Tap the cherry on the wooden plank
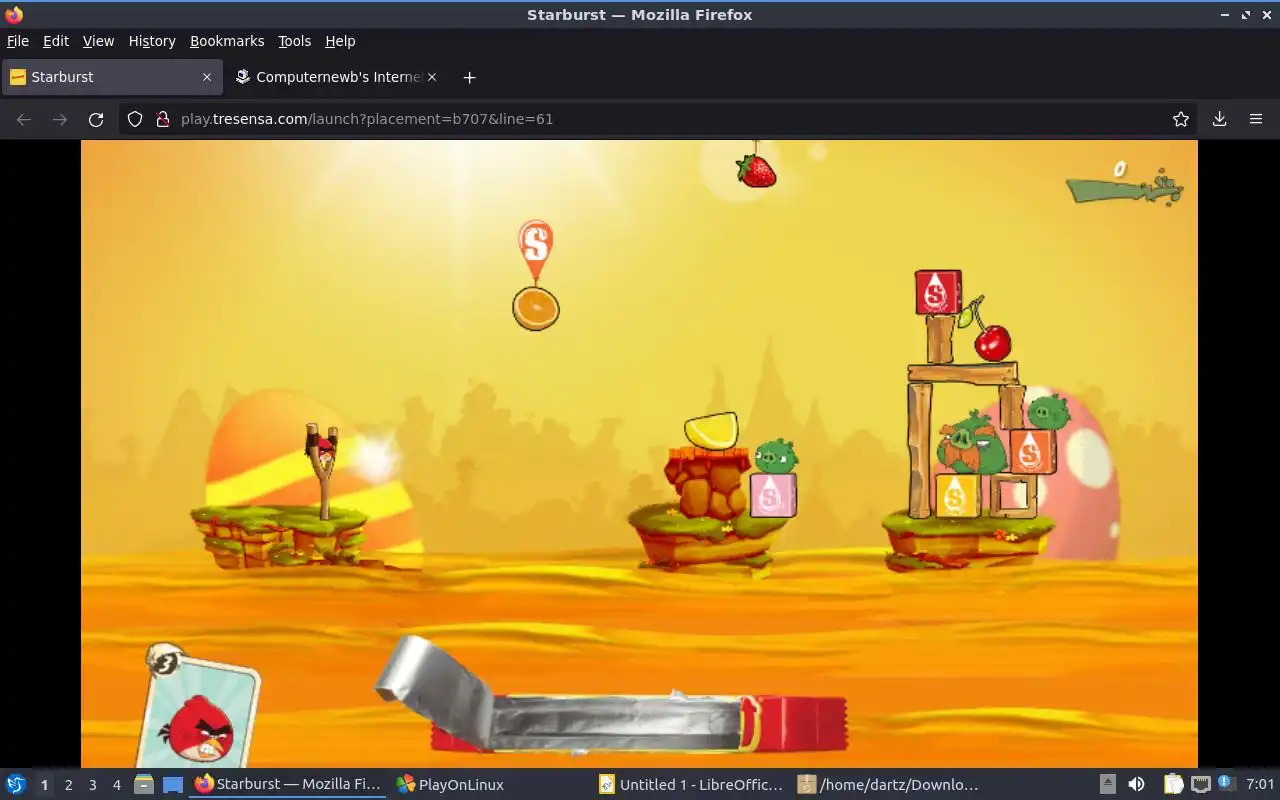 tap(992, 342)
